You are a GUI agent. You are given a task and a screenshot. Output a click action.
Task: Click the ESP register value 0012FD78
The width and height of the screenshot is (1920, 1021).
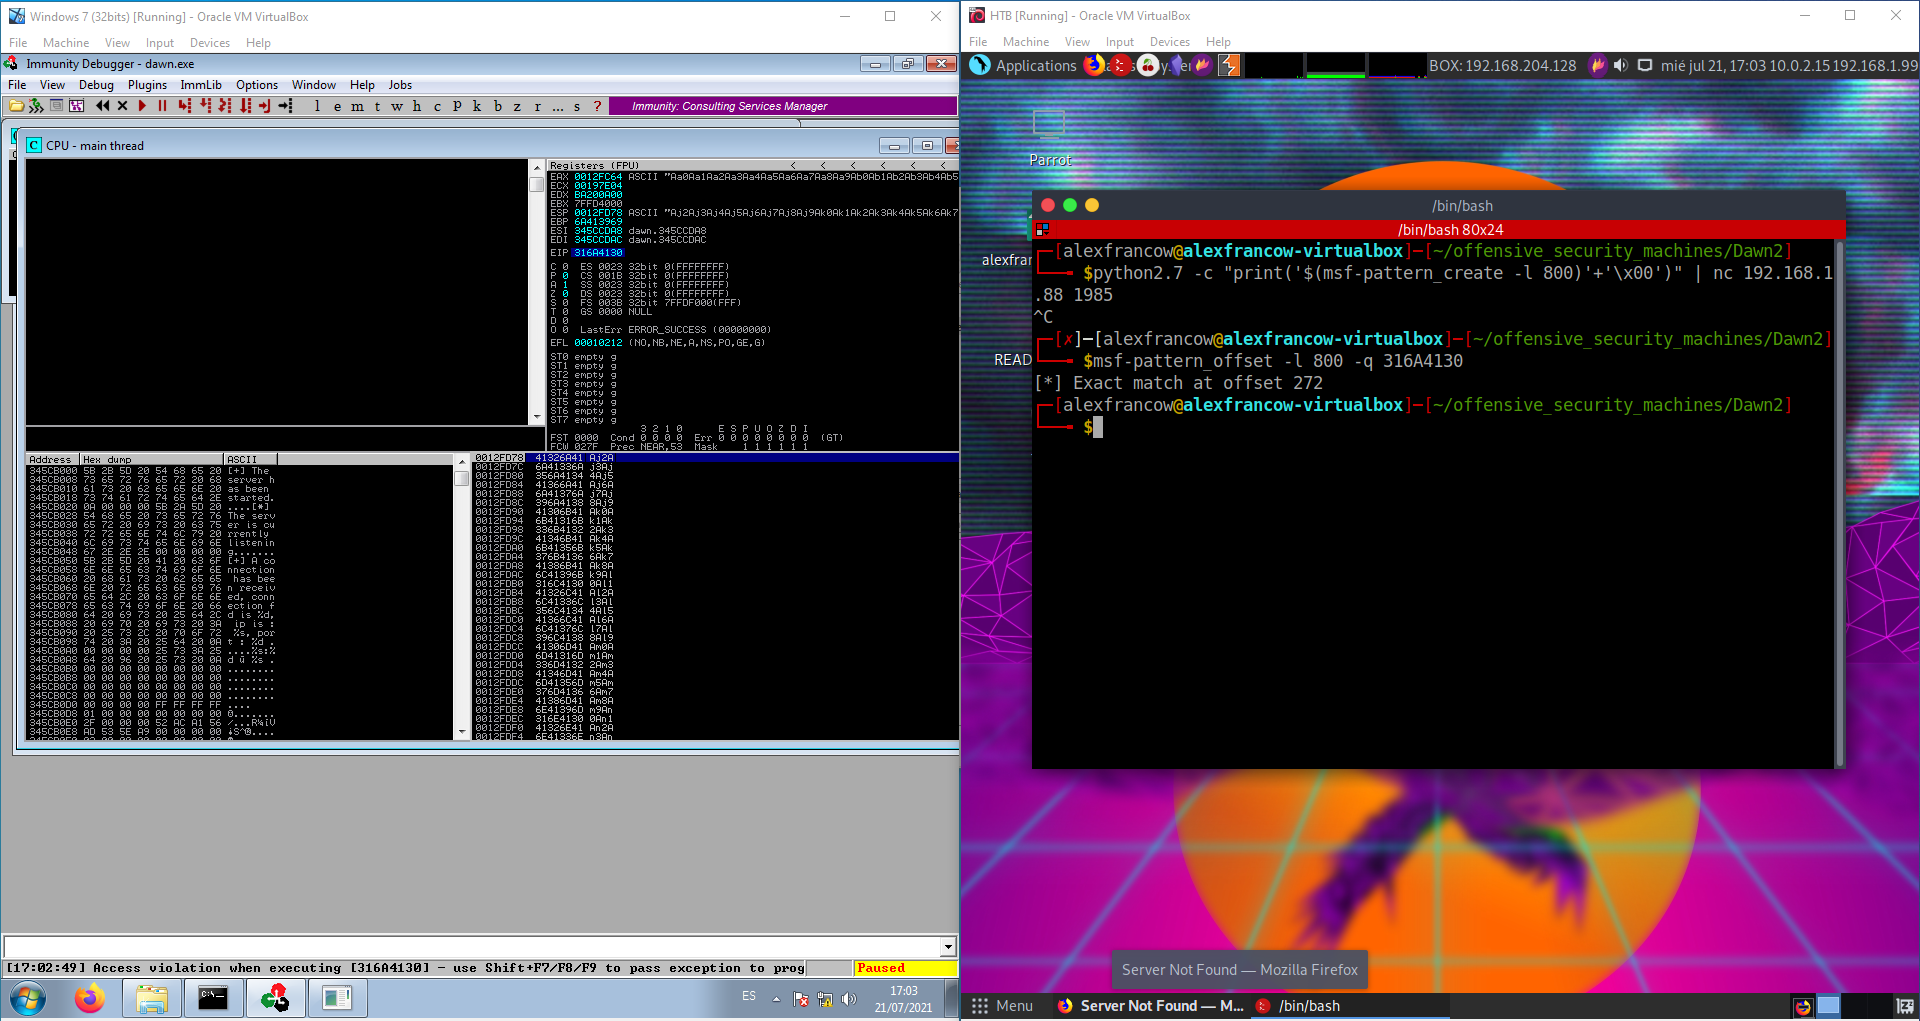click(598, 213)
